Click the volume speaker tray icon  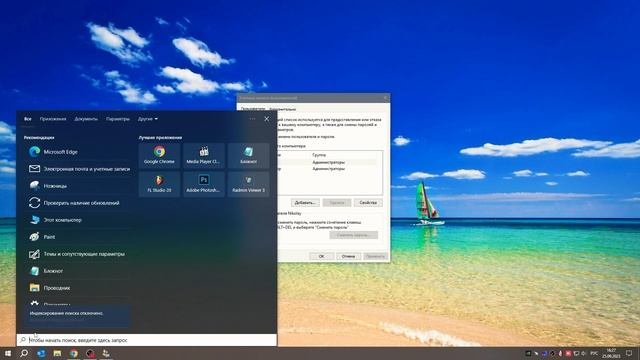[583, 353]
